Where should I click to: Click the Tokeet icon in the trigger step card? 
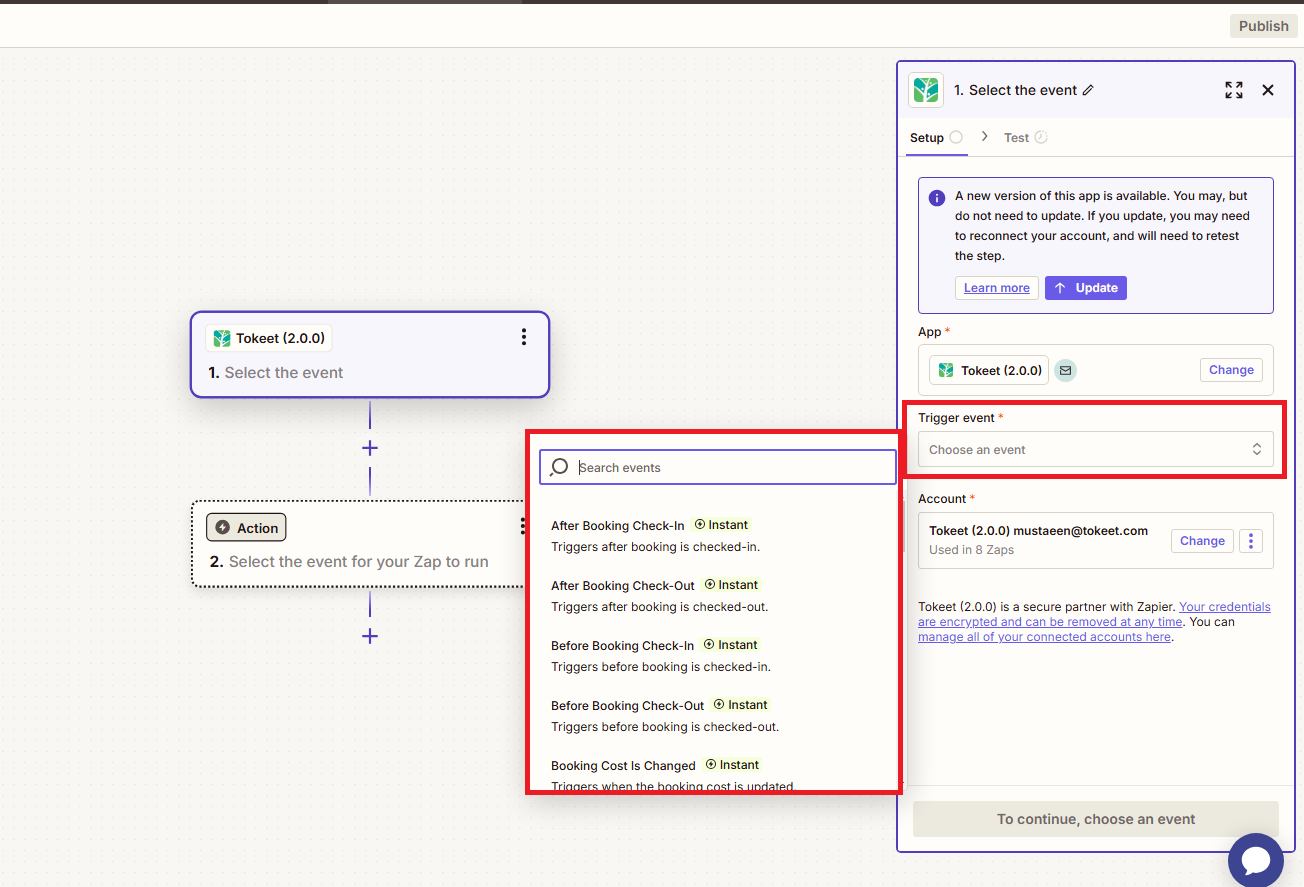click(x=222, y=338)
